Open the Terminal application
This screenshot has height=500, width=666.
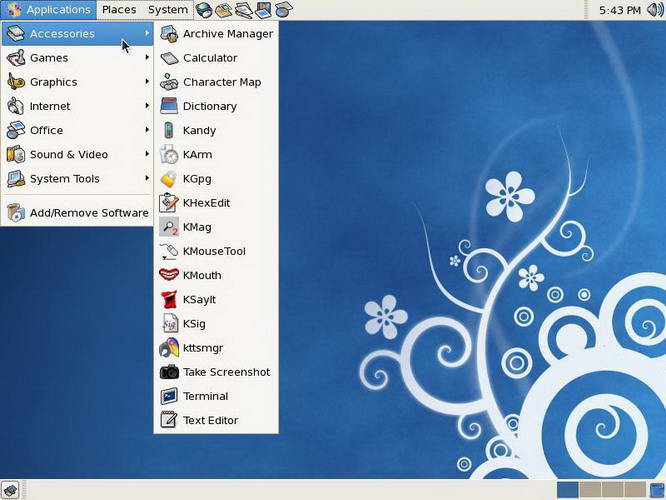205,396
